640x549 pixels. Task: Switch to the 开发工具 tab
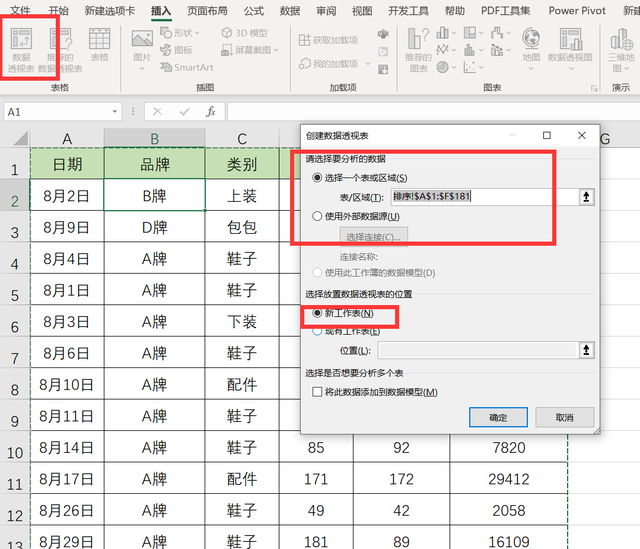tap(408, 11)
